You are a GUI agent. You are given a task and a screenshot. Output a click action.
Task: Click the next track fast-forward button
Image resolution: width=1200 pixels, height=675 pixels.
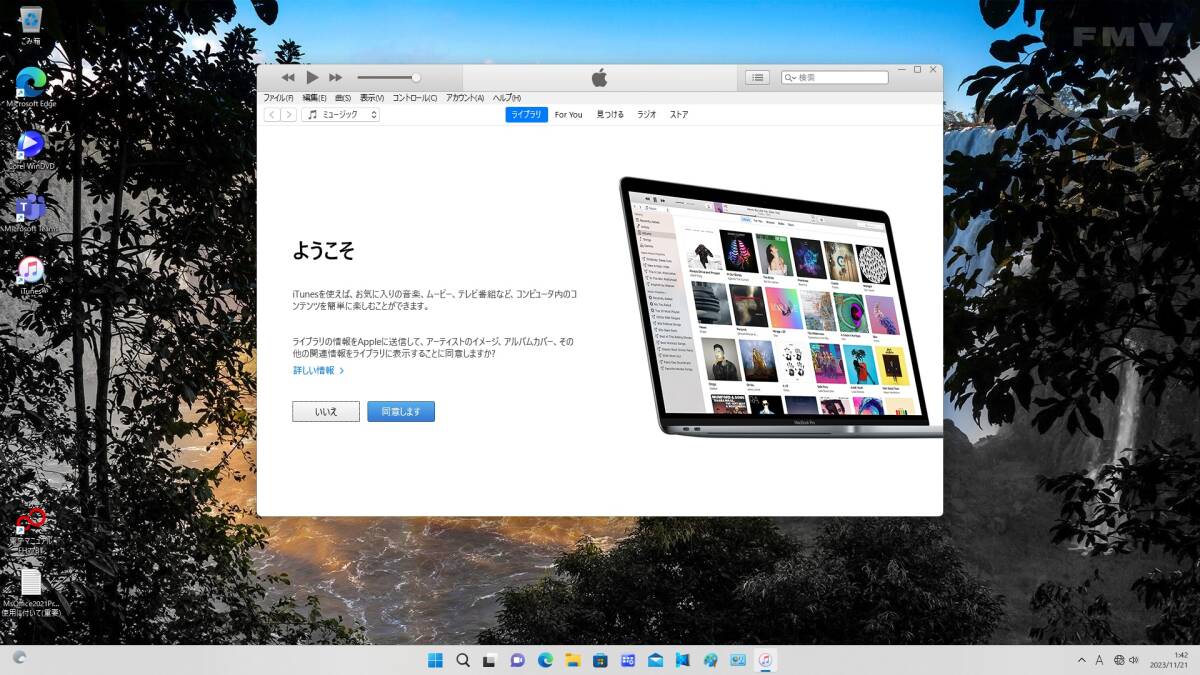(336, 77)
